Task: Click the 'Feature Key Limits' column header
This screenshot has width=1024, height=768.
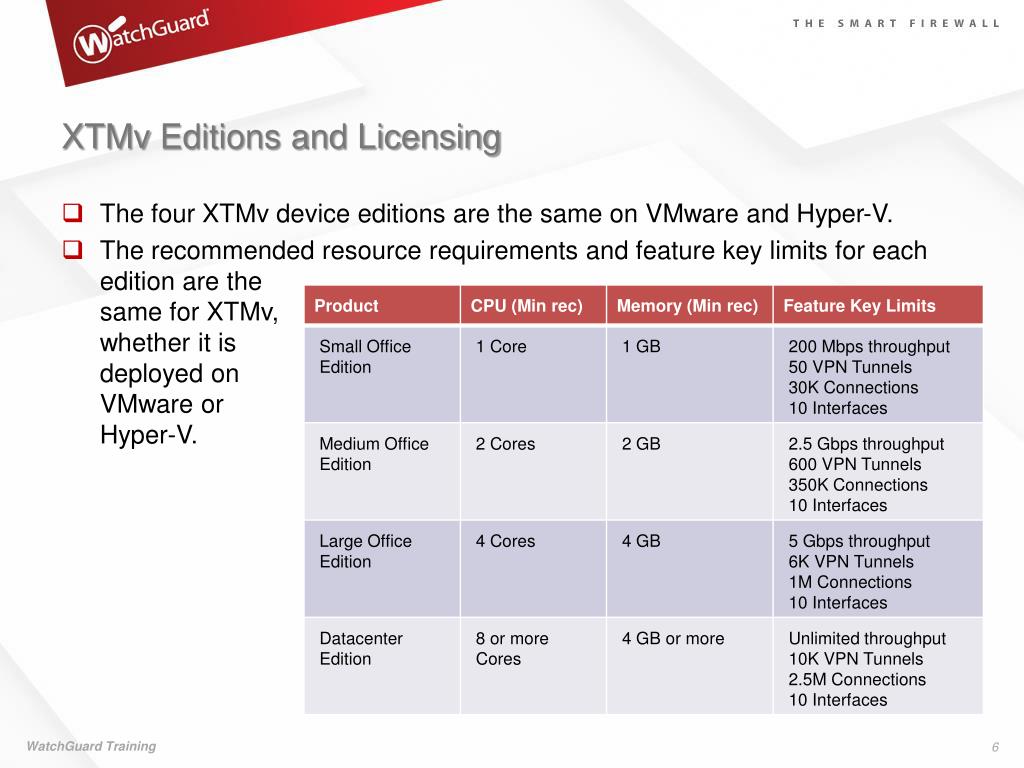Action: (x=878, y=305)
